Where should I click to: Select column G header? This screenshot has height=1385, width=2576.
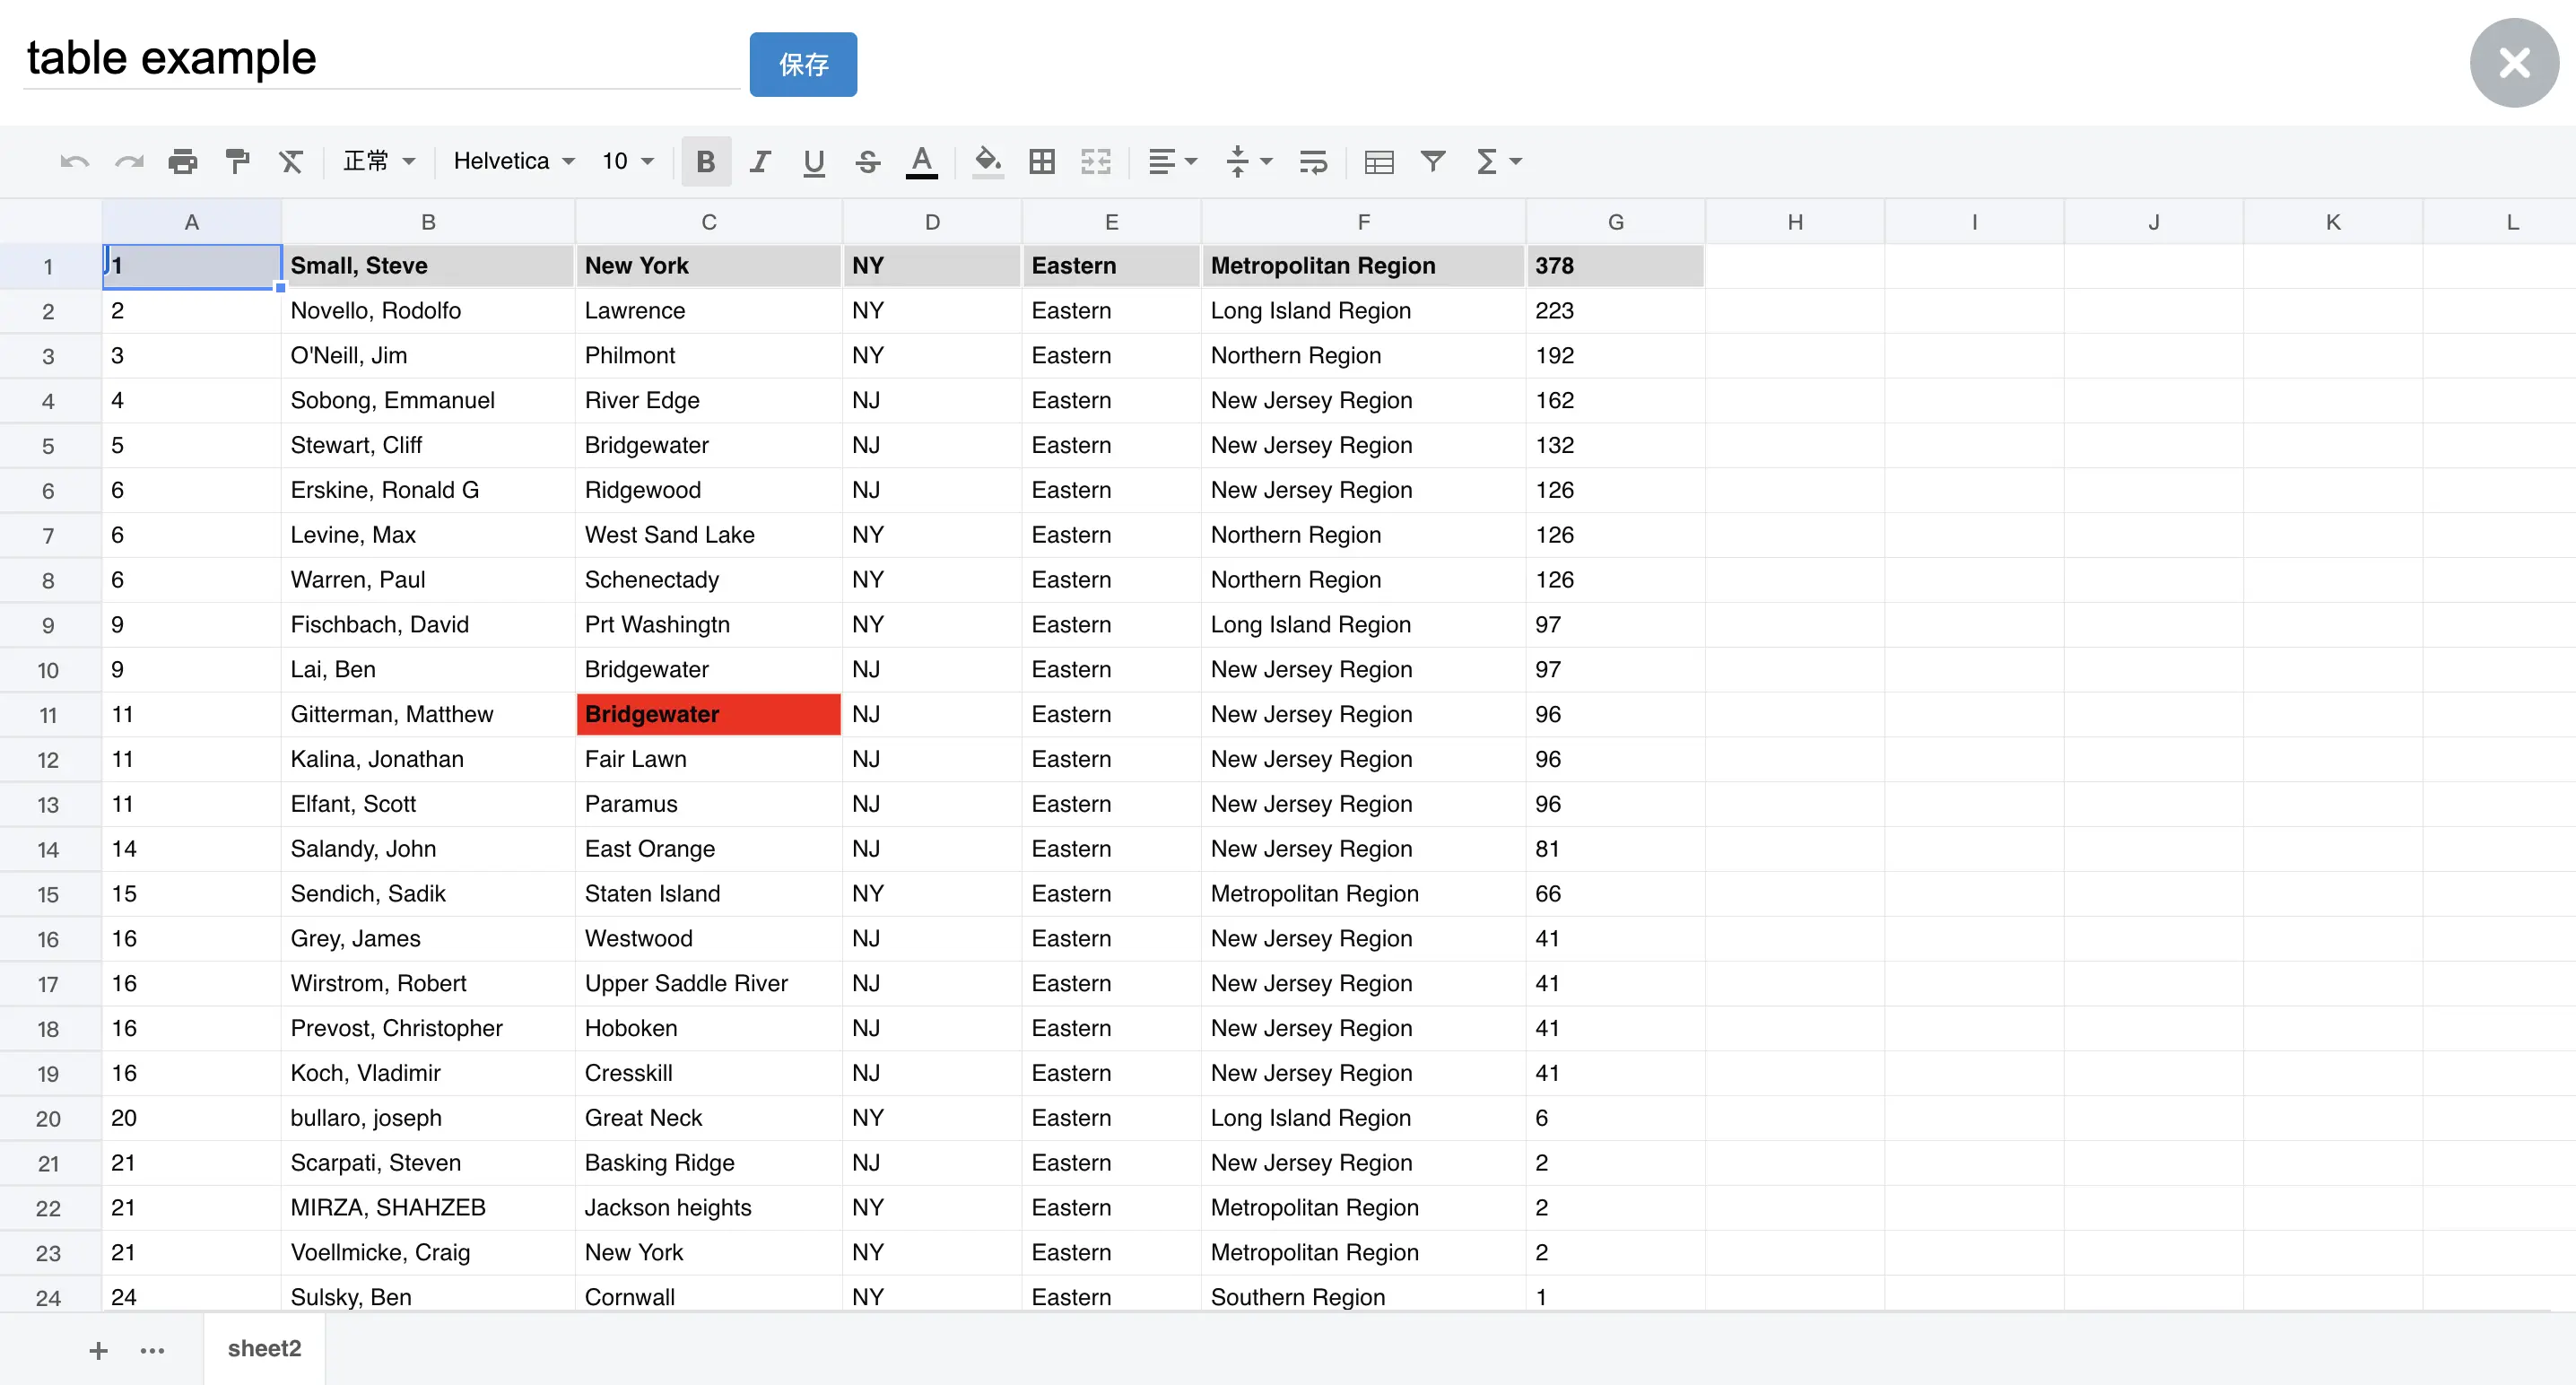(x=1616, y=222)
